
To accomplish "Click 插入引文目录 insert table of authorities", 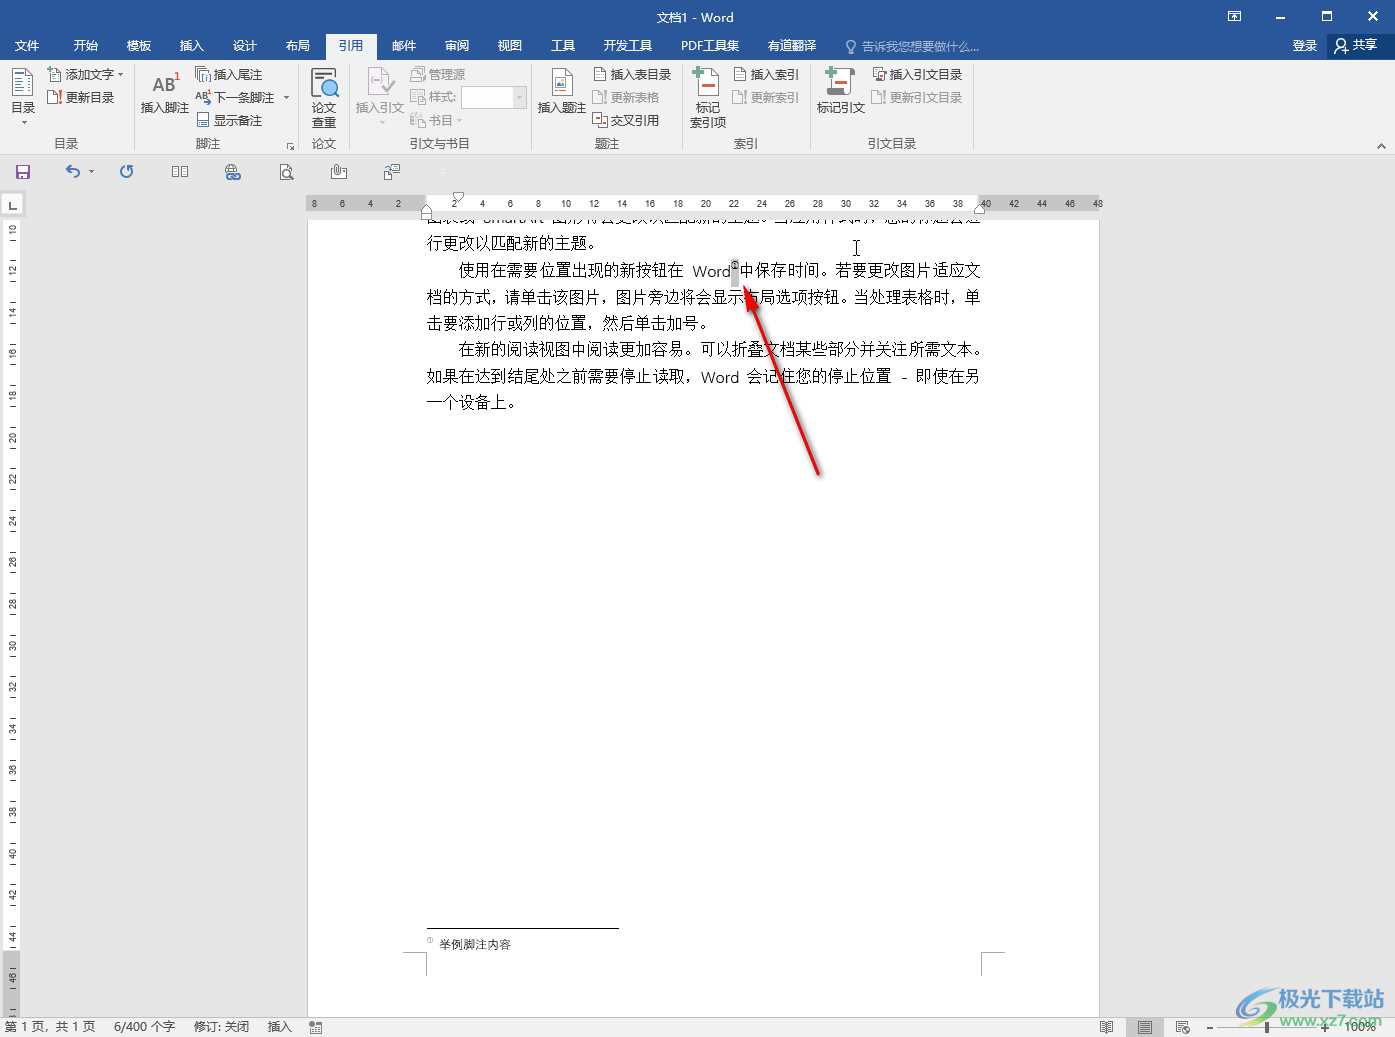I will click(x=917, y=74).
